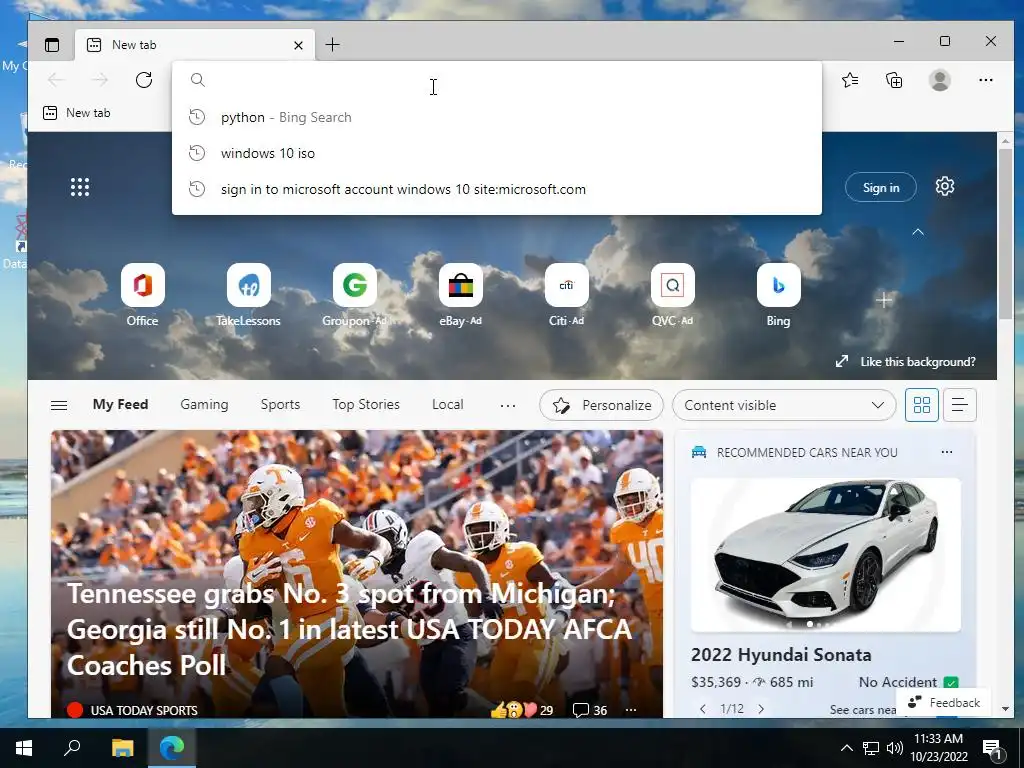
Task: Select the New tab browser tab
Action: click(x=195, y=45)
